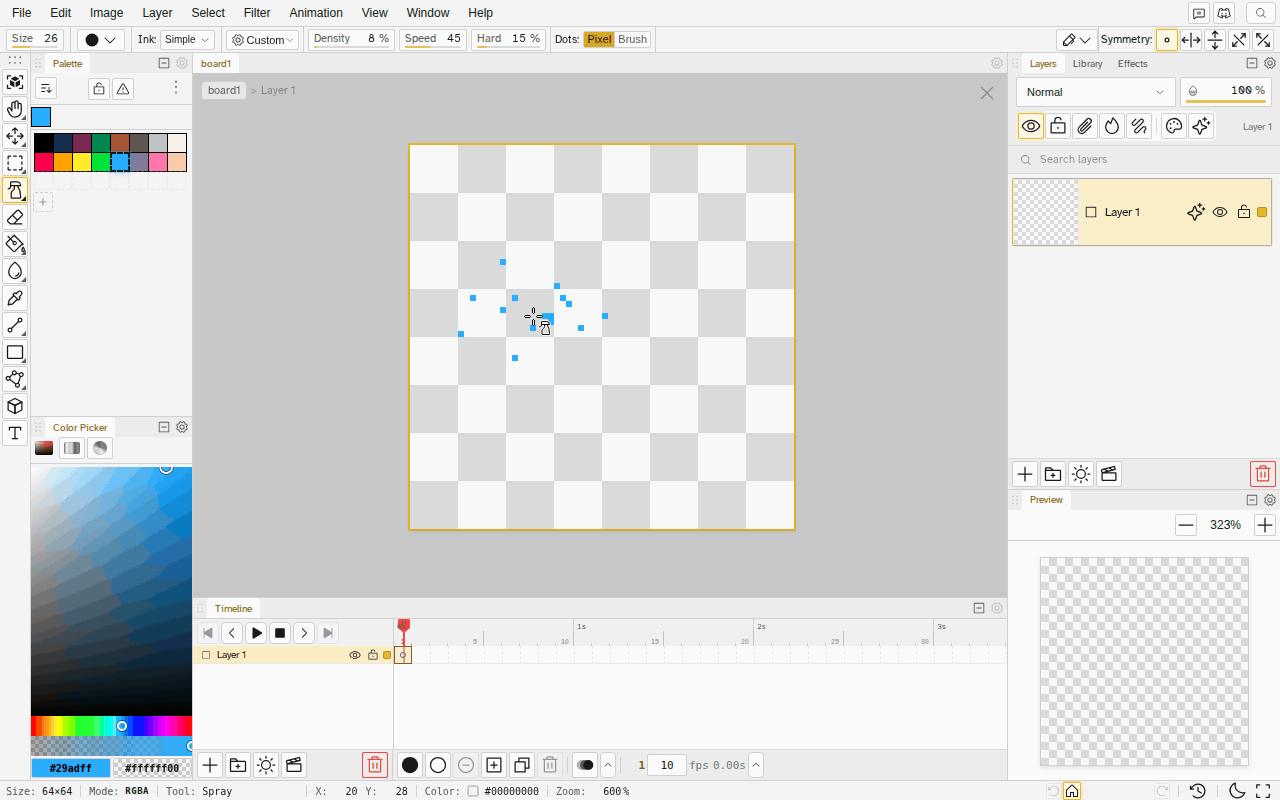Click the Search layers field

[x=1142, y=159]
